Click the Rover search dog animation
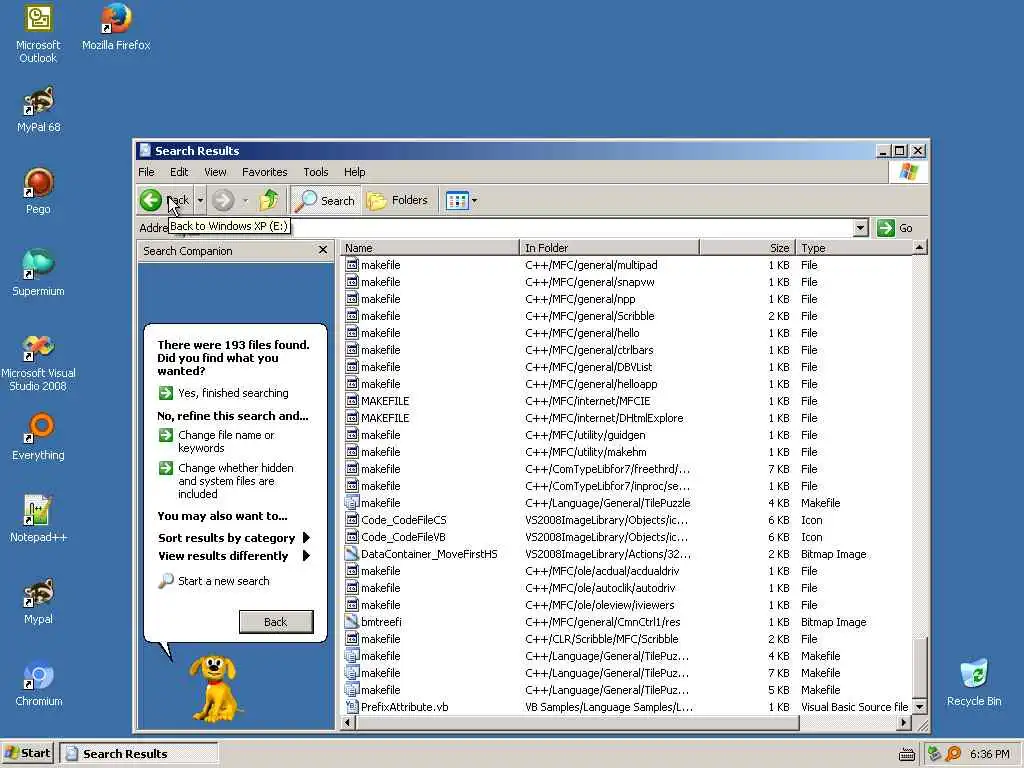The image size is (1024, 768). [x=214, y=689]
